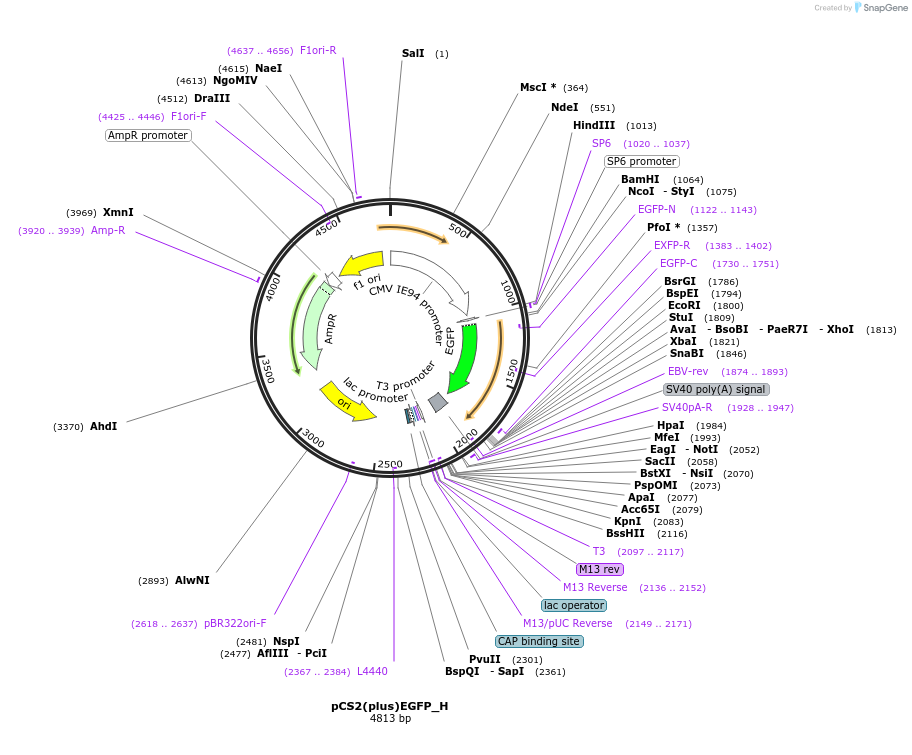This screenshot has width=912, height=755.
Task: Click the pCS2(plus)EGFP_H plasmid title
Action: coord(389,705)
